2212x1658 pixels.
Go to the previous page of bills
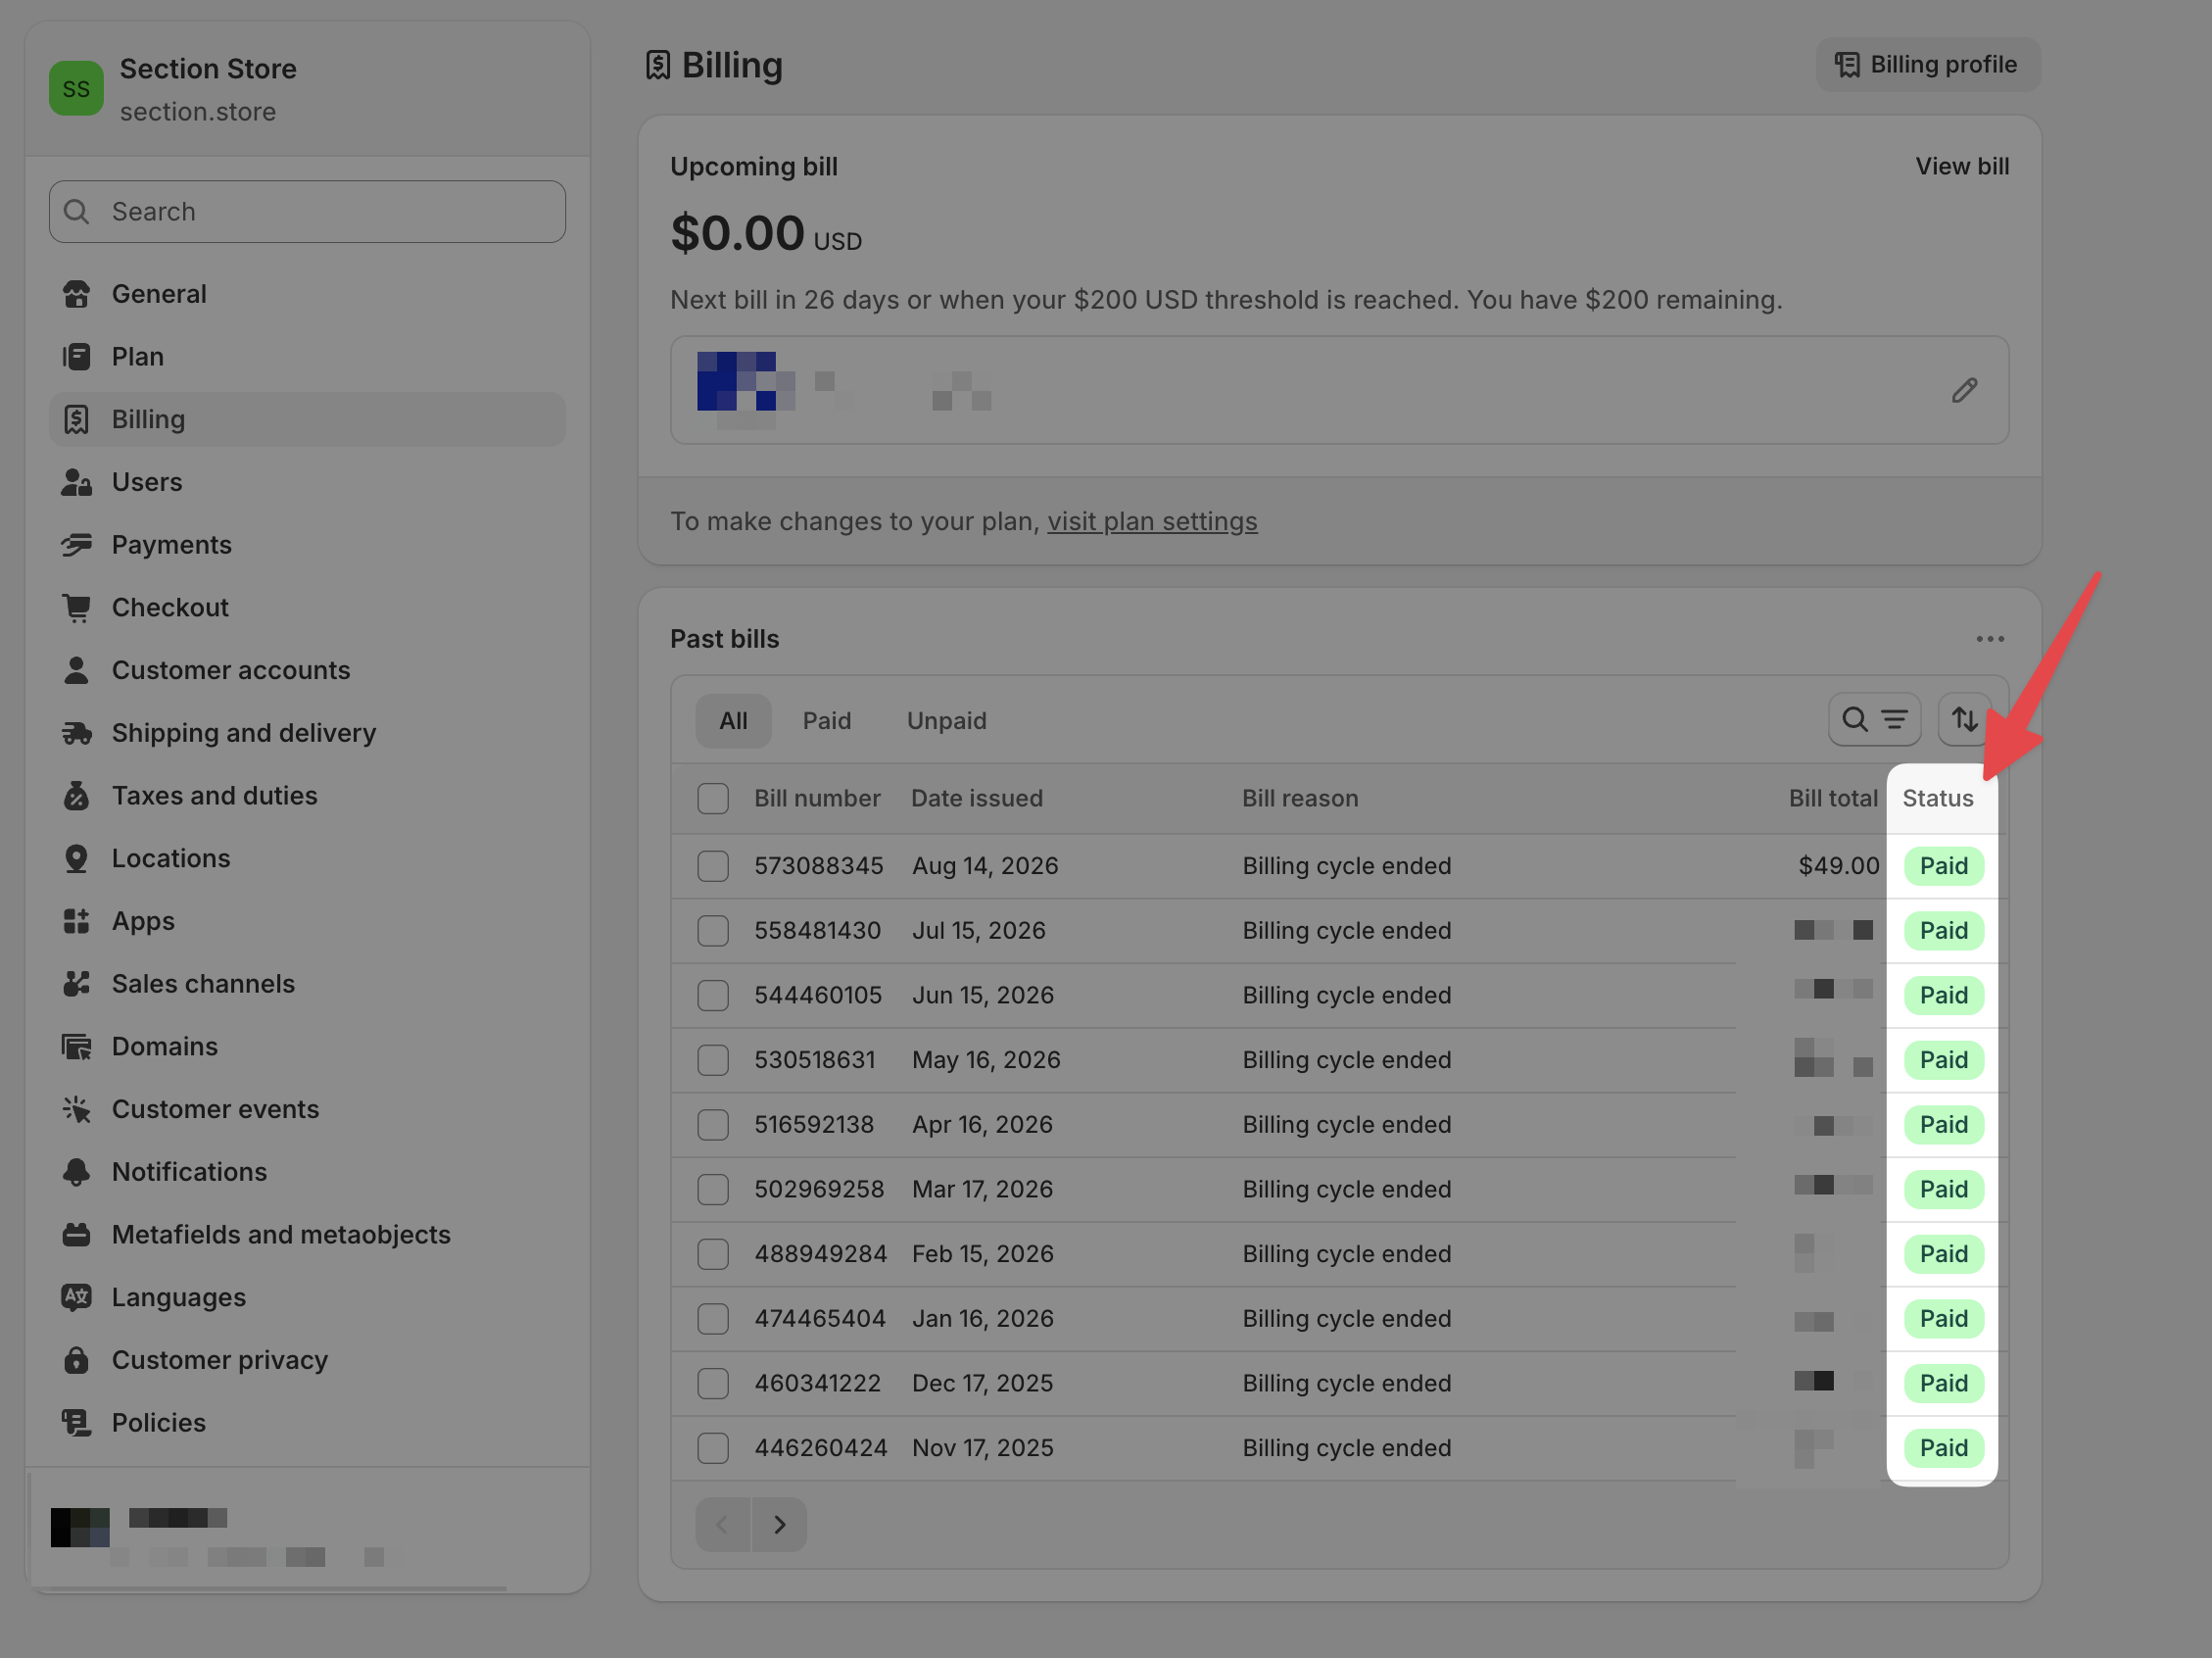[x=723, y=1525]
